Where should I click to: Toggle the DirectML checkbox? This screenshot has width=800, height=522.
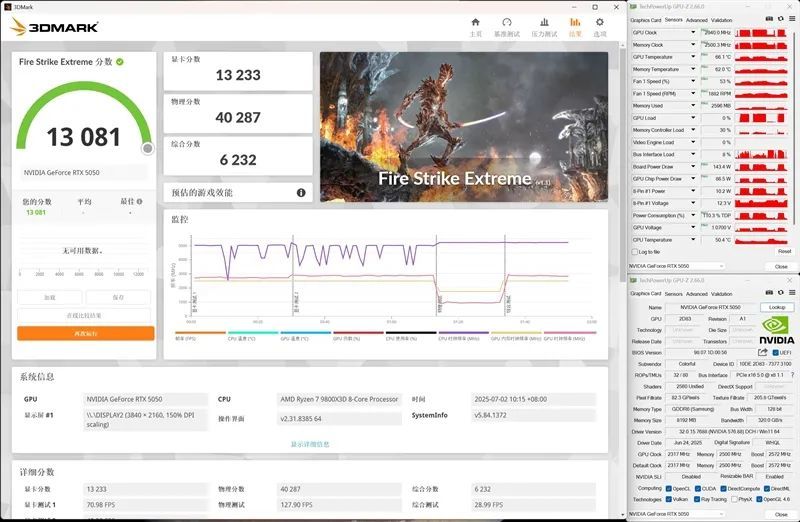766,488
